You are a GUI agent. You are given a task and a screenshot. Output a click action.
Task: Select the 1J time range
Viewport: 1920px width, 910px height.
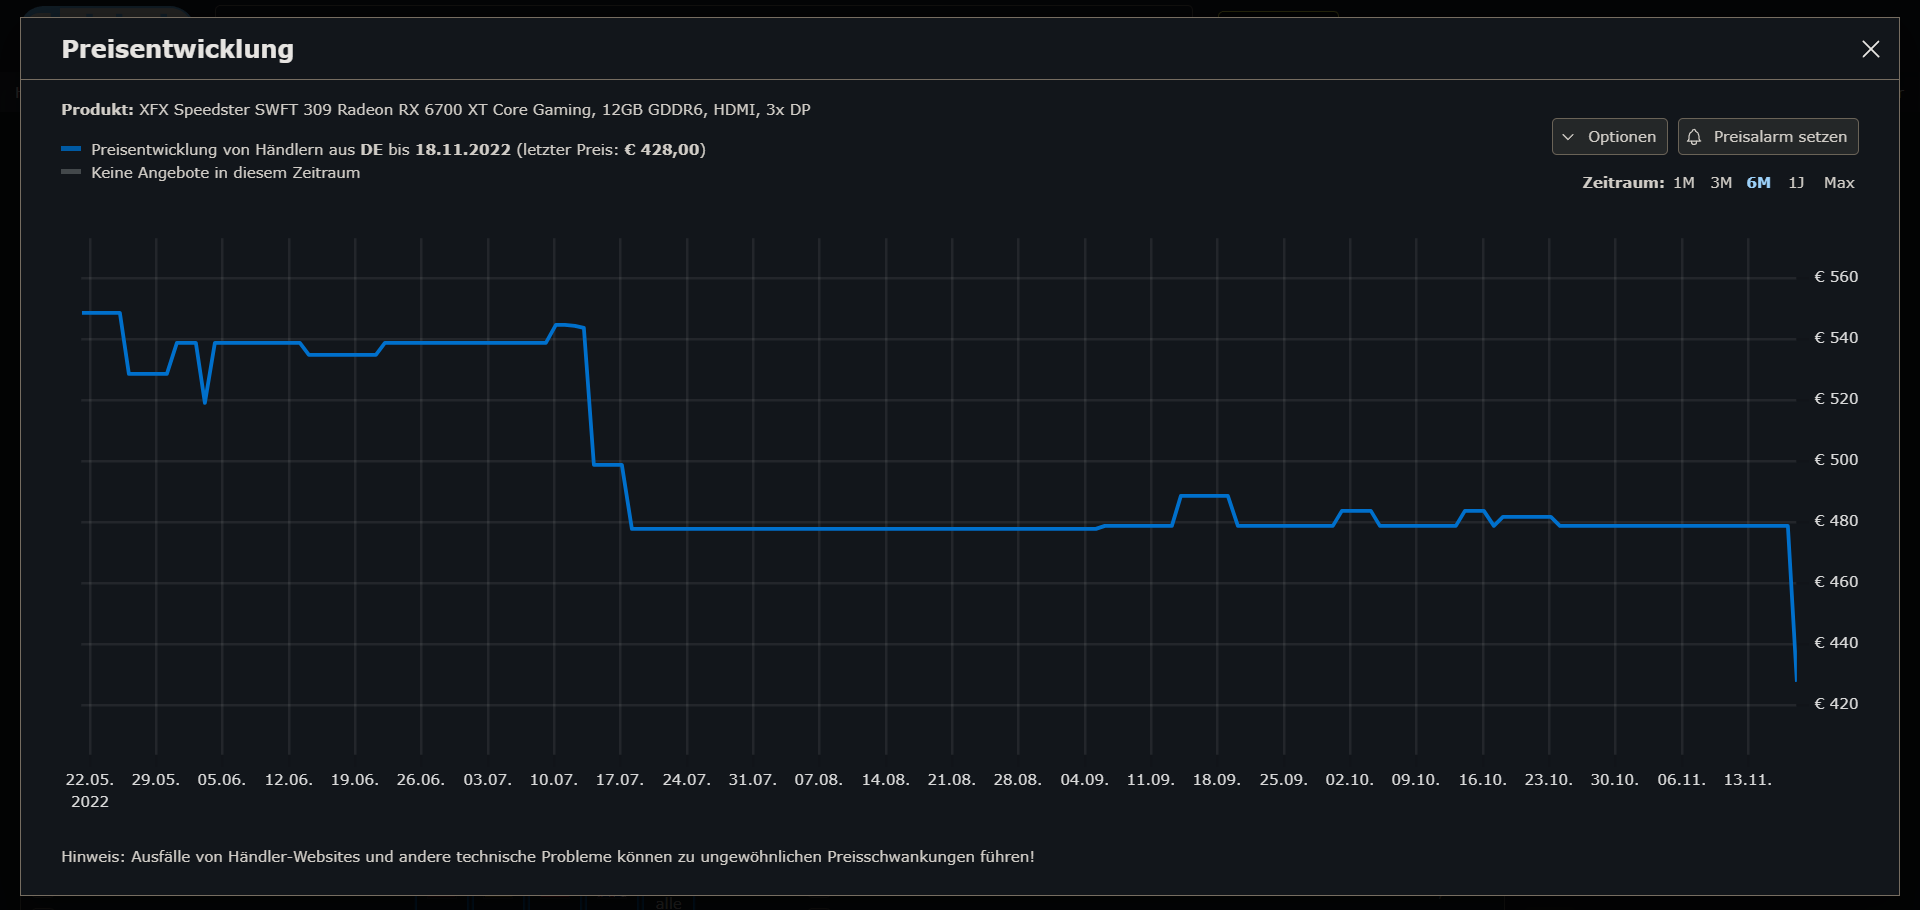[x=1797, y=183]
